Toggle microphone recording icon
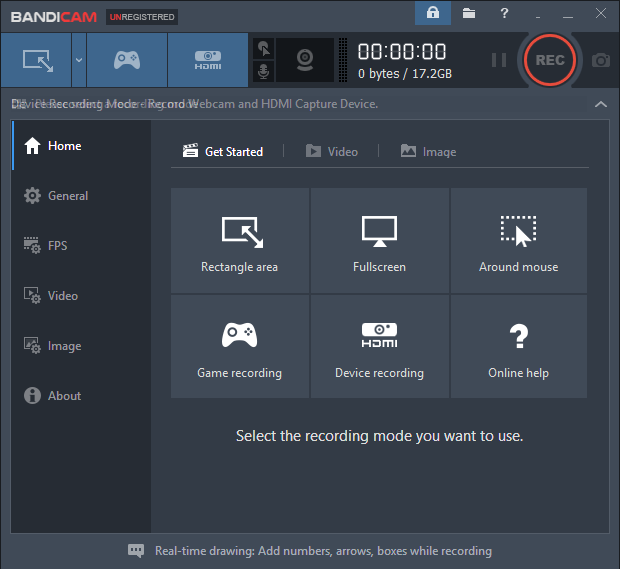 263,71
